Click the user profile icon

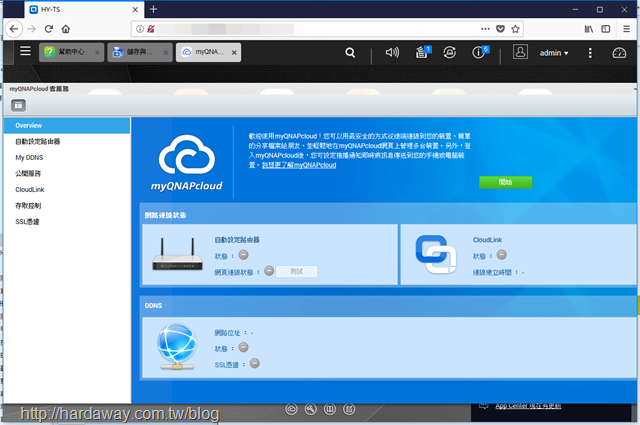coord(520,52)
